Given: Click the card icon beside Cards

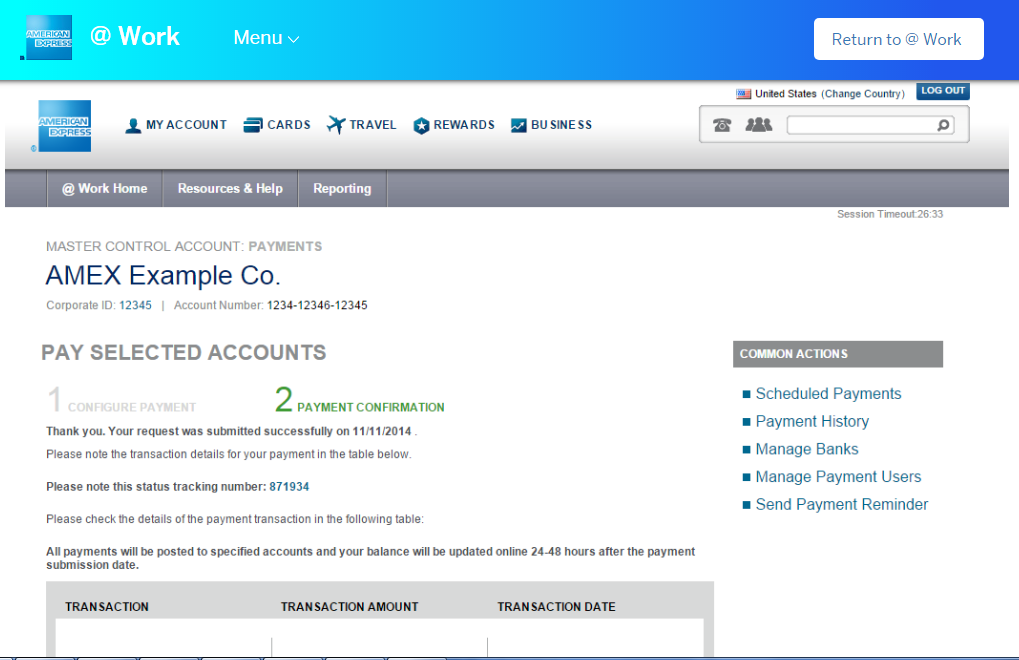Looking at the screenshot, I should [253, 125].
